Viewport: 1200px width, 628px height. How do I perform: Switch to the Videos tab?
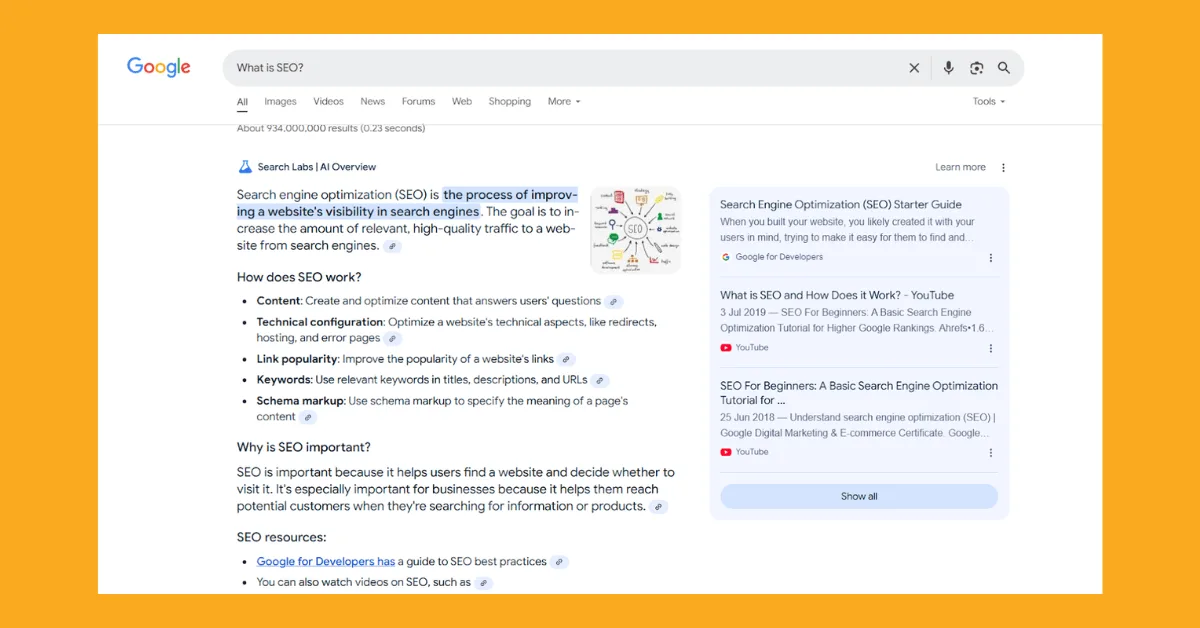(x=328, y=101)
